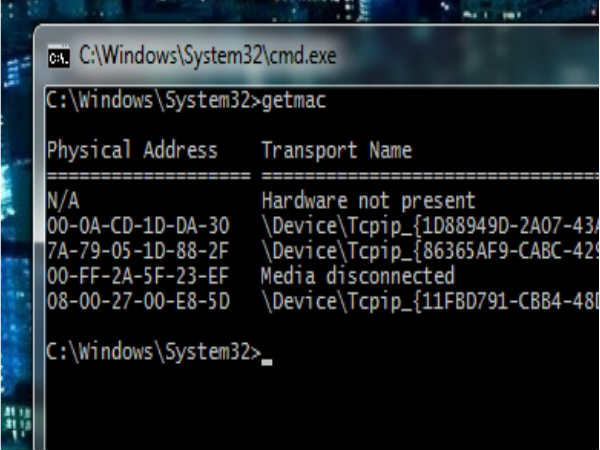Click the Tcpip_{86365AF9 transport name
The width and height of the screenshot is (600, 450).
[x=428, y=251]
